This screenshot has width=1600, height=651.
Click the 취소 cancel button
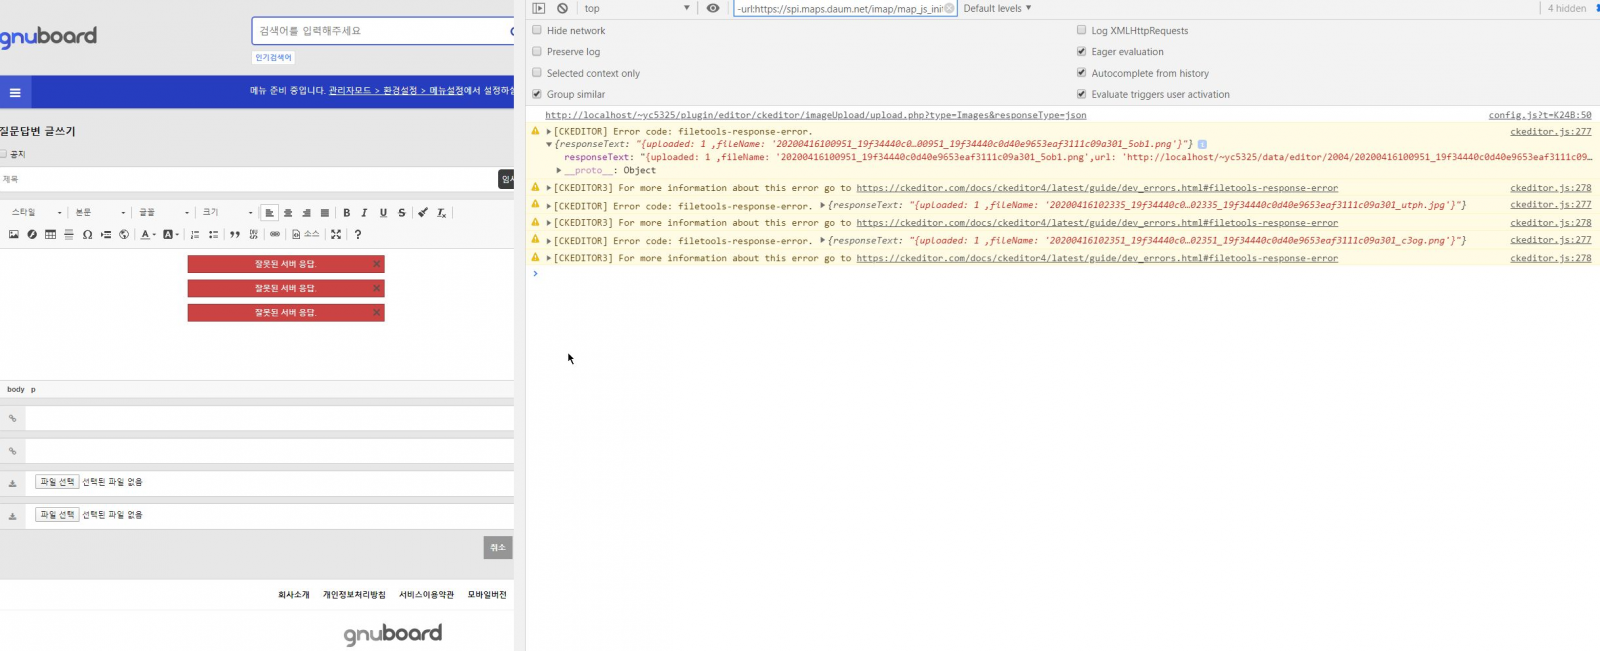(498, 548)
